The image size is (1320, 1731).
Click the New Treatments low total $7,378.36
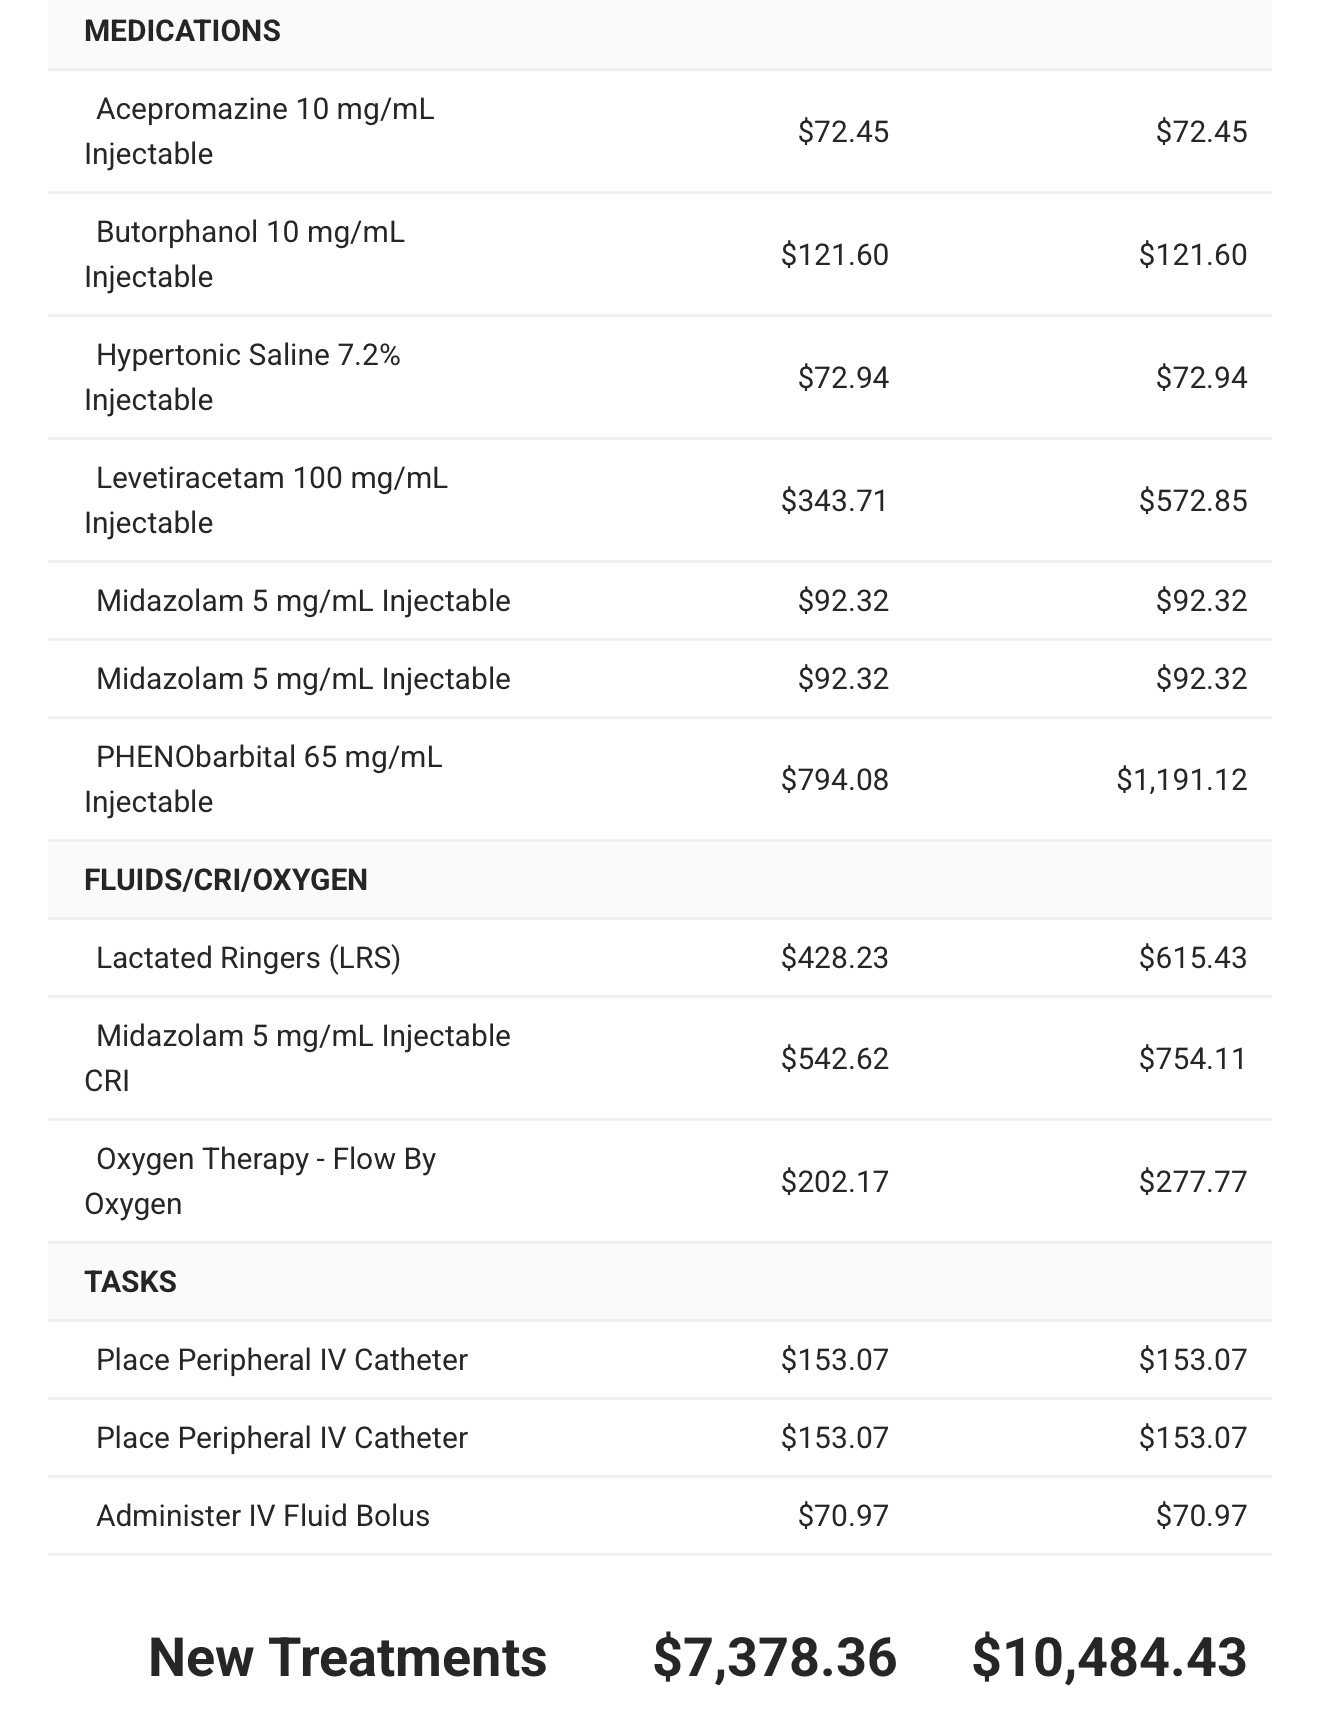coord(774,1657)
